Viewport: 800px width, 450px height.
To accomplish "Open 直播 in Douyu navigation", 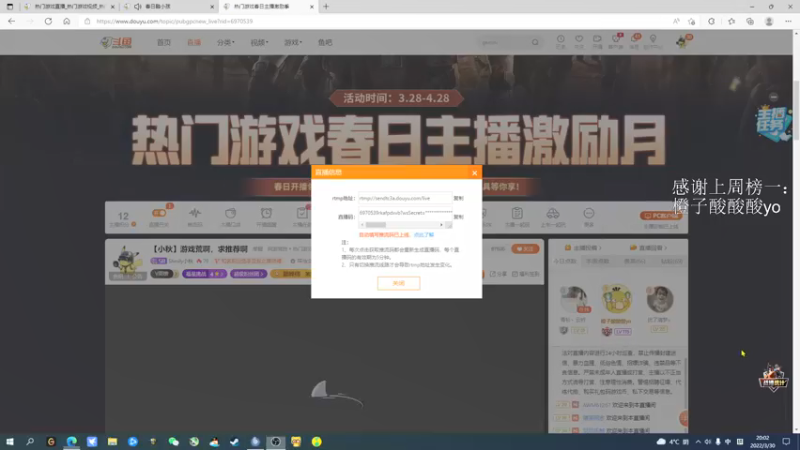I will [194, 42].
